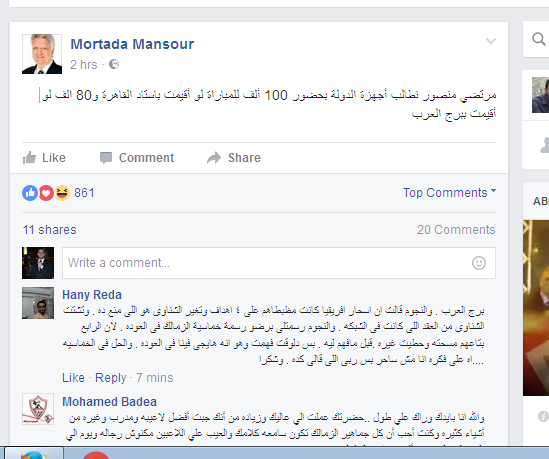Open Mortada Mansour profile name link
The image size is (549, 459).
132,44
